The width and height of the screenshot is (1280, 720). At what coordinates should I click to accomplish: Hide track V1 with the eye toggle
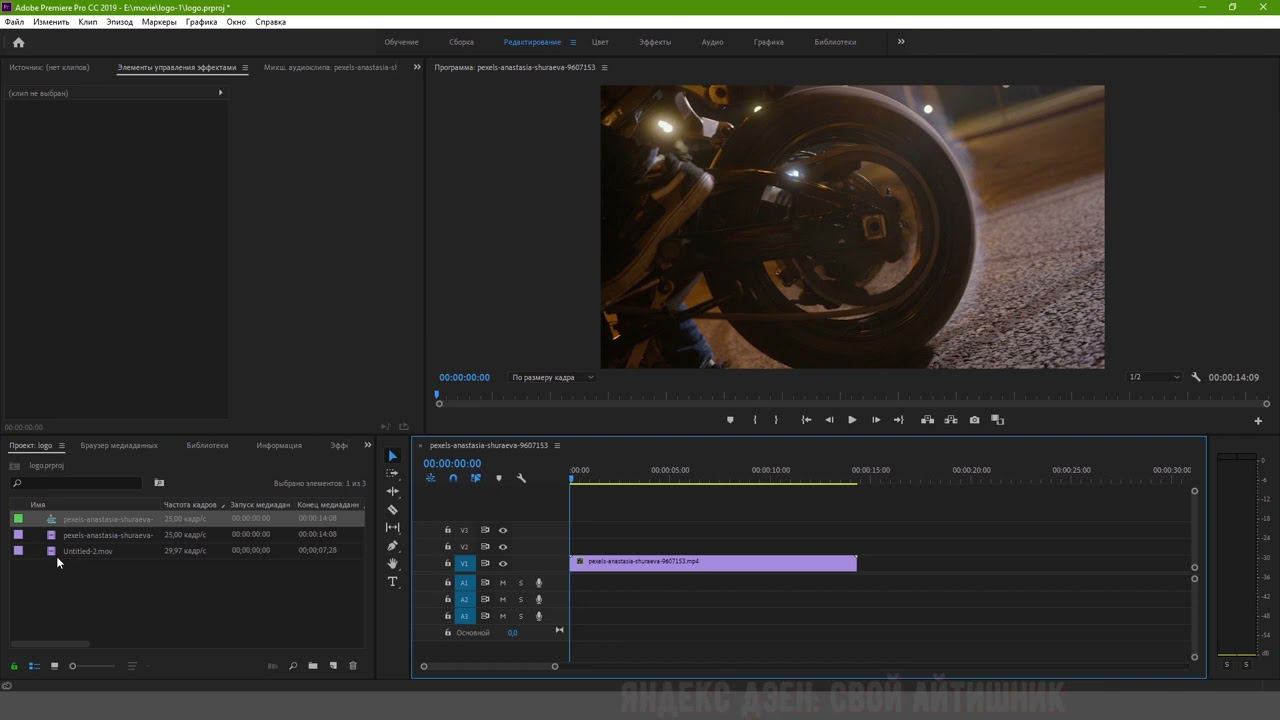(x=503, y=564)
